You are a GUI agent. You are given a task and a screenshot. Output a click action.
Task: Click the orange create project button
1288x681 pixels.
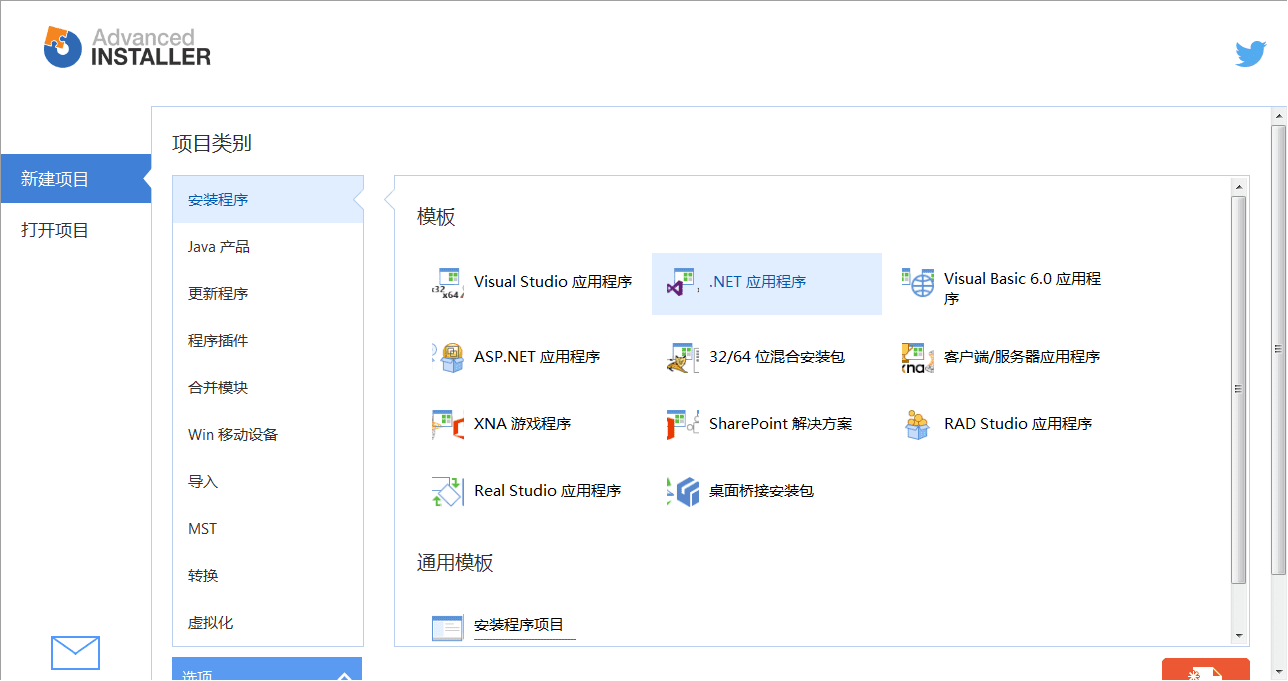(1206, 670)
